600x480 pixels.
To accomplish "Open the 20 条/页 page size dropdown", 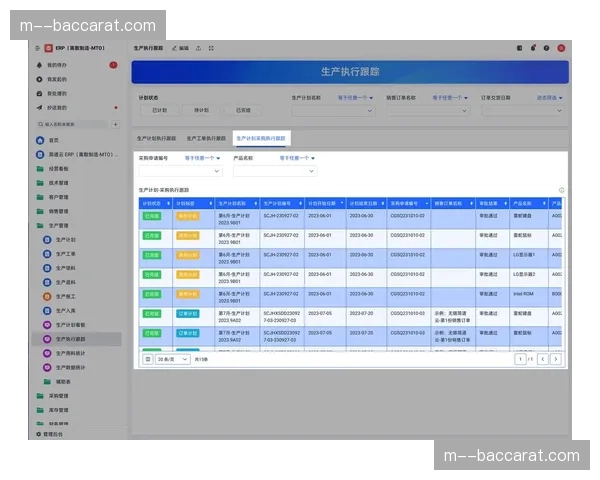I will (x=172, y=358).
